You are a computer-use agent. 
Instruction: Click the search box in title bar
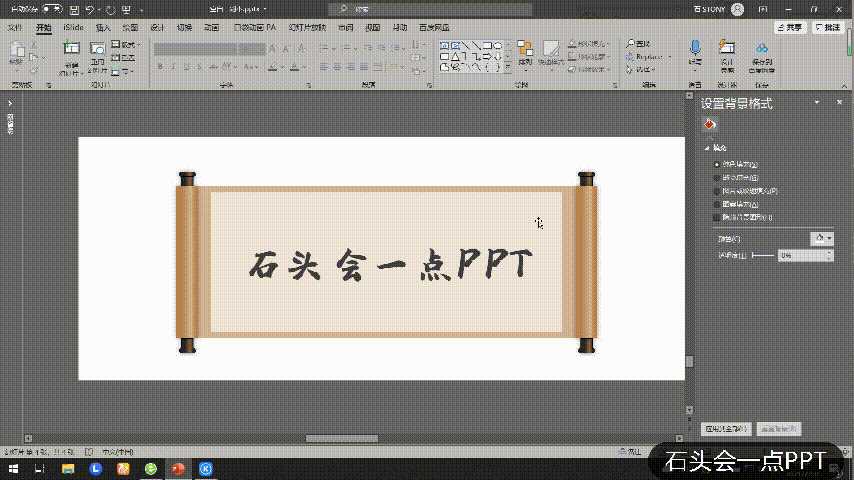(x=430, y=9)
